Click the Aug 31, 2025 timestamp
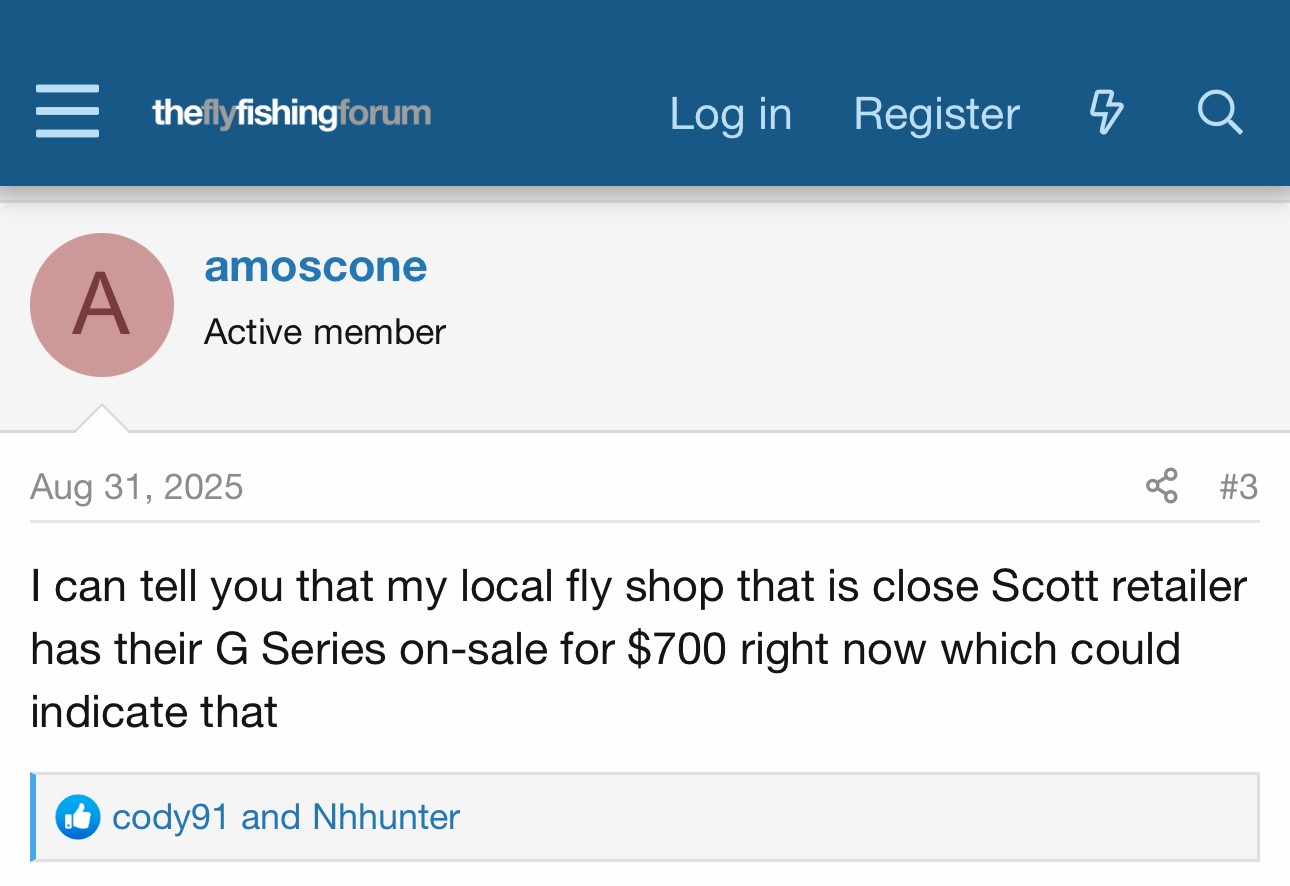1290x886 pixels. point(137,487)
